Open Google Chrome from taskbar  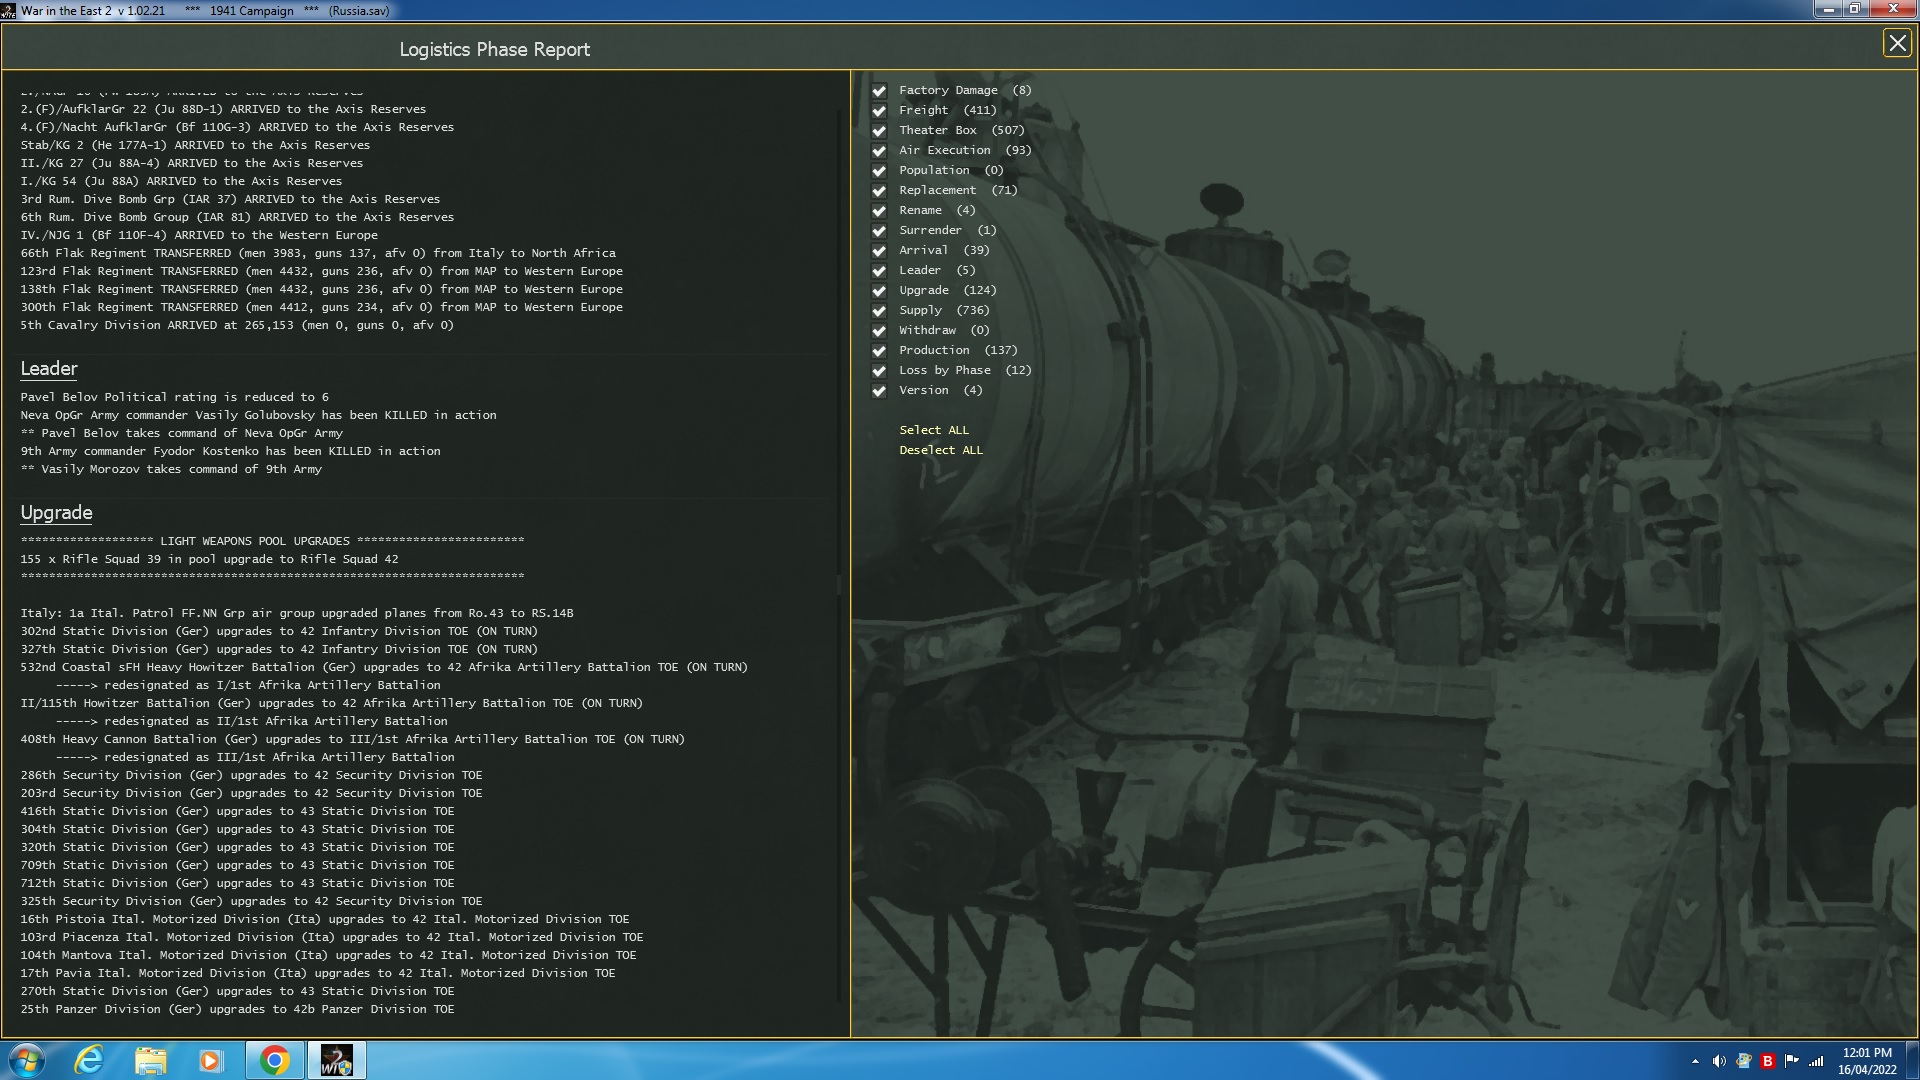point(274,1060)
